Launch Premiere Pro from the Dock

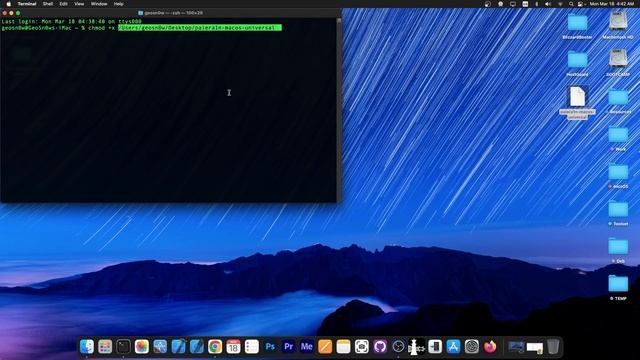(x=288, y=347)
